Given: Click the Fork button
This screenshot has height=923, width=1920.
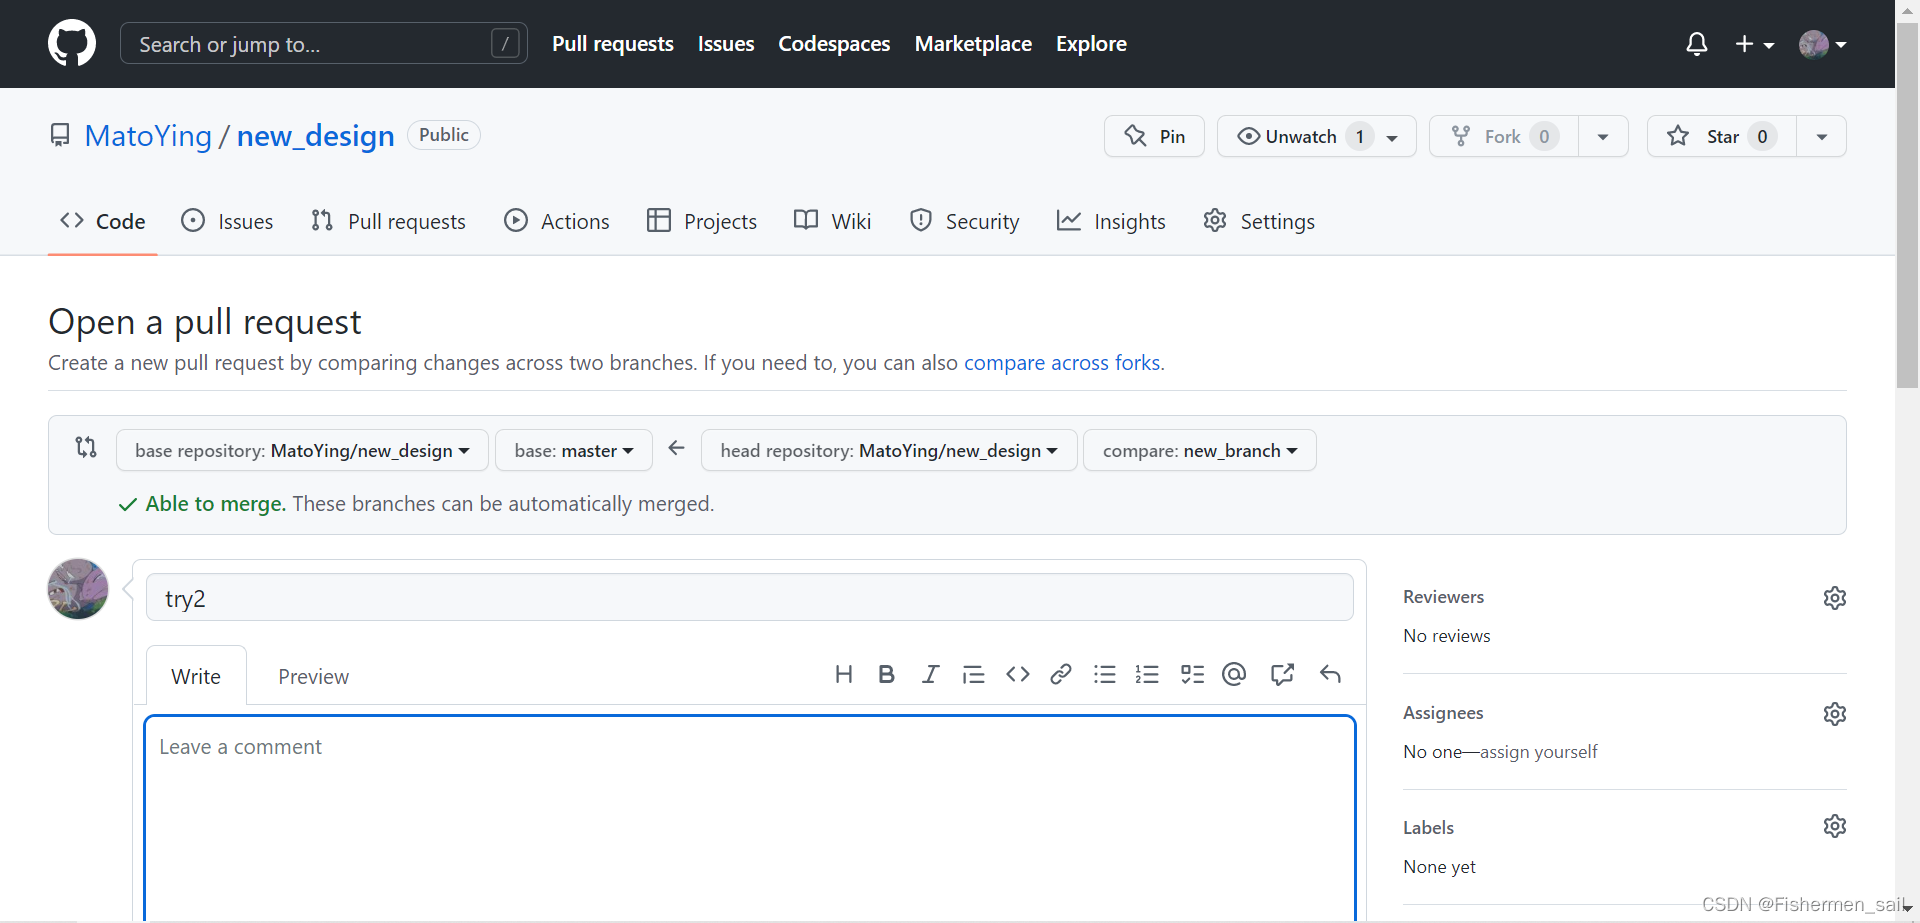Looking at the screenshot, I should point(1503,136).
